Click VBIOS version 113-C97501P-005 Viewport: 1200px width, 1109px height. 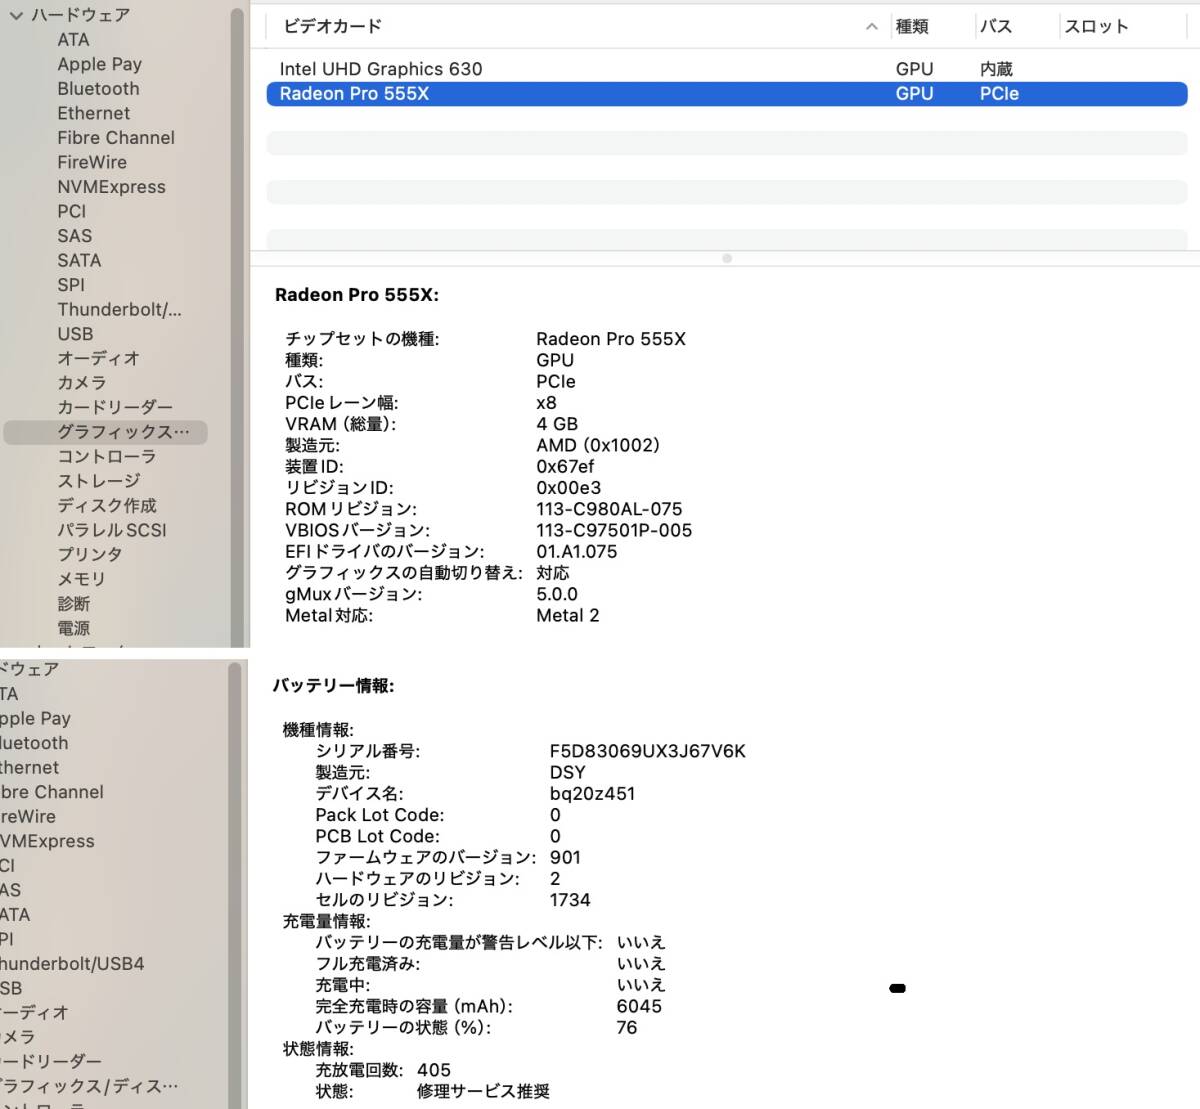pos(614,530)
